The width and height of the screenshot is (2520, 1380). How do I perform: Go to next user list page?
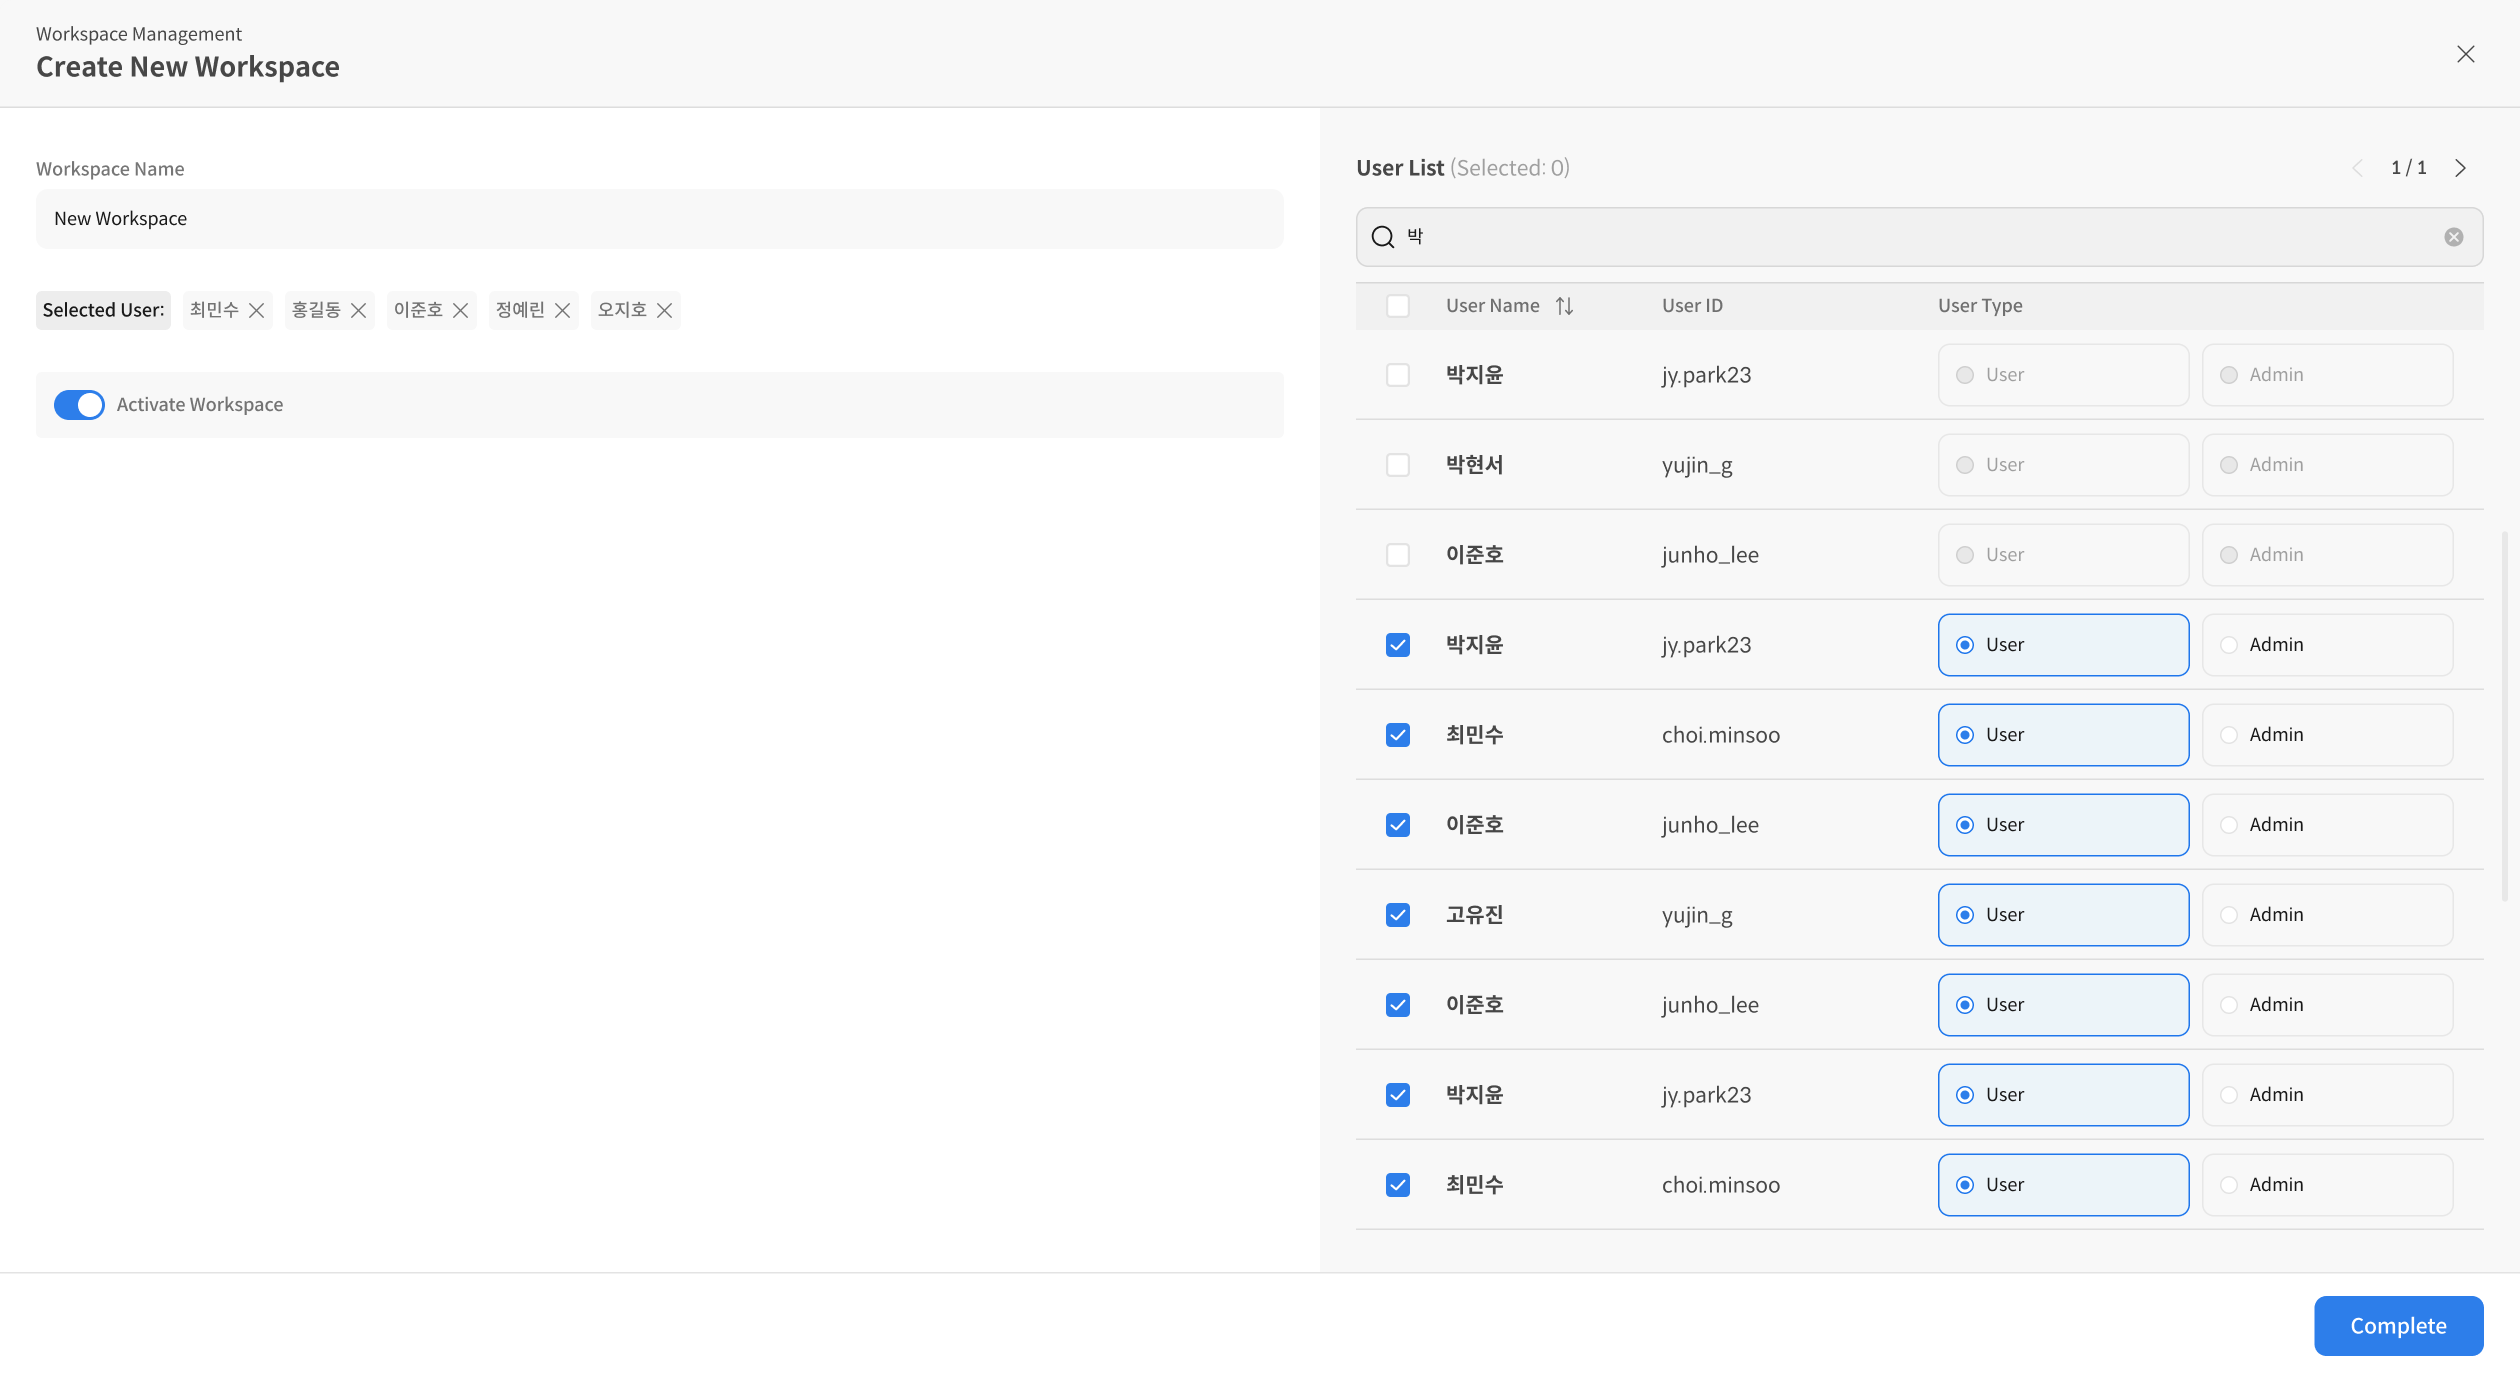[2460, 168]
